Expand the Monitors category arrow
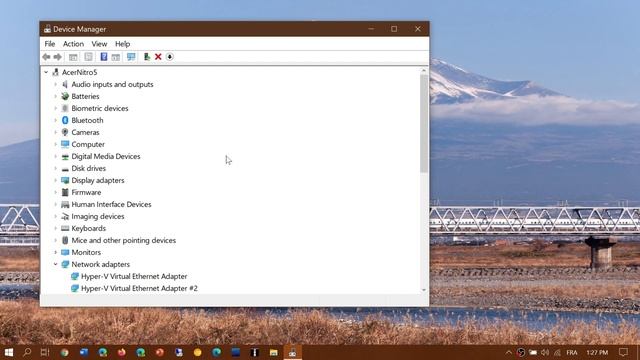This screenshot has height=360, width=640. click(56, 253)
